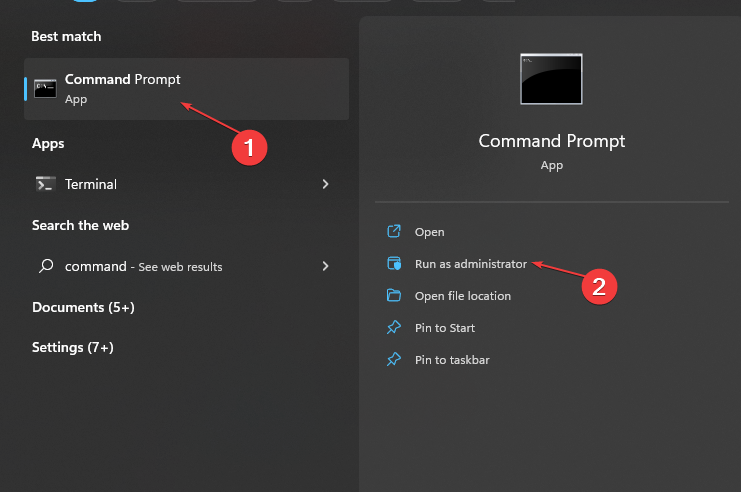Image resolution: width=741 pixels, height=492 pixels.
Task: Open "command - See web results" entry
Action: (143, 266)
